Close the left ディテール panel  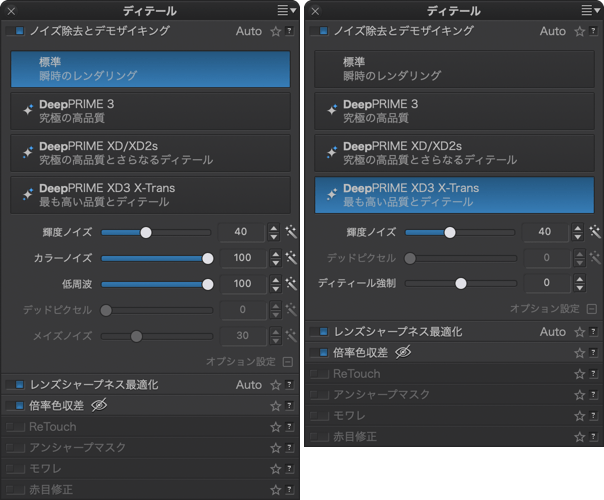tap(11, 11)
